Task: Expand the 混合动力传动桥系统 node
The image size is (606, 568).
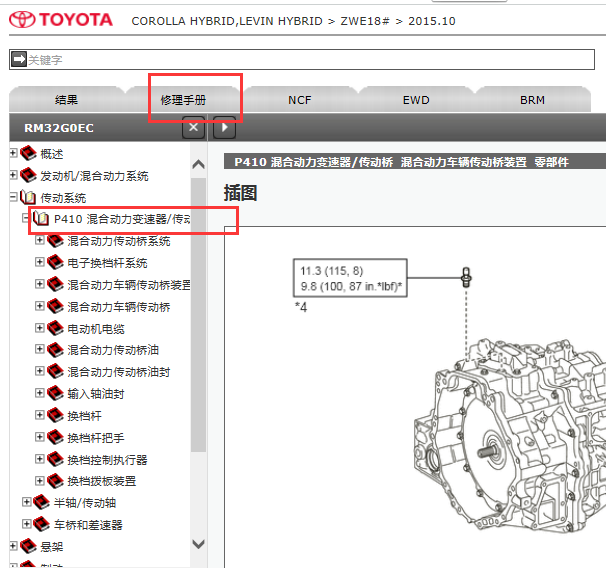Action: [x=39, y=240]
